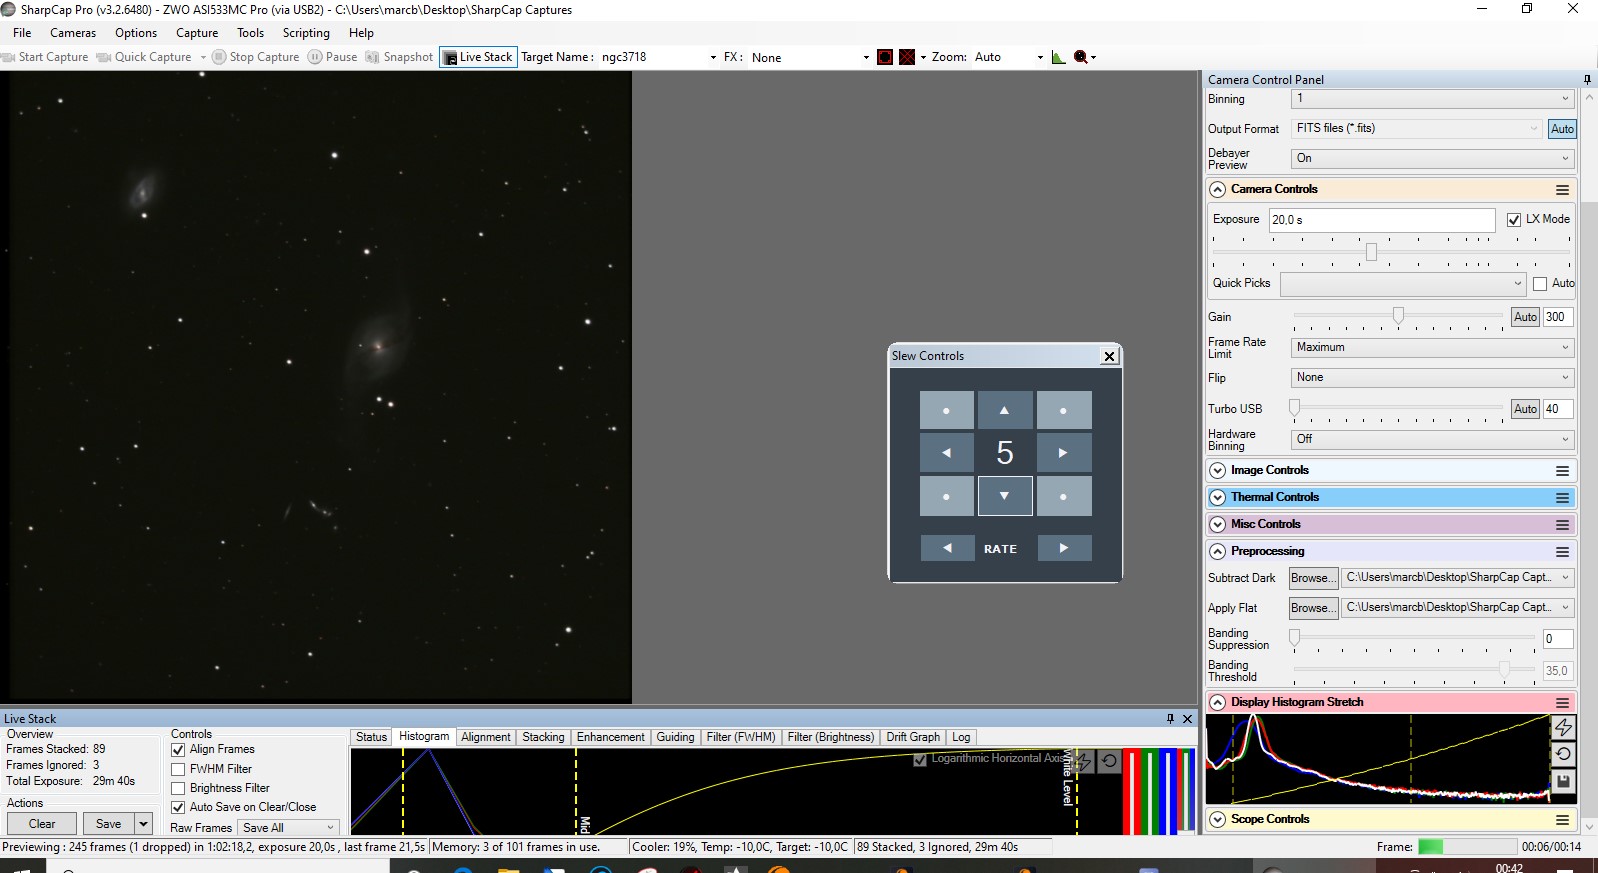1598x873 pixels.
Task: Click the Gain slider handle
Action: tap(1398, 316)
